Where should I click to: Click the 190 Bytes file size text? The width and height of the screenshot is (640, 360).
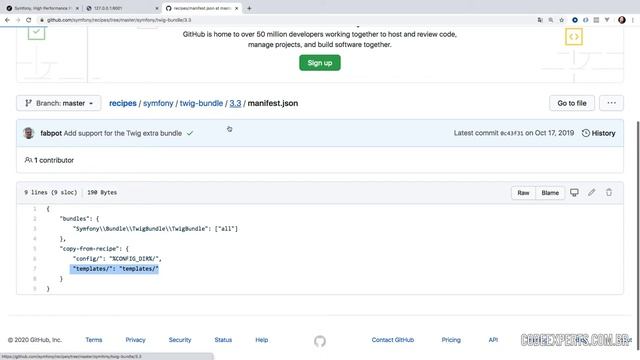click(102, 192)
